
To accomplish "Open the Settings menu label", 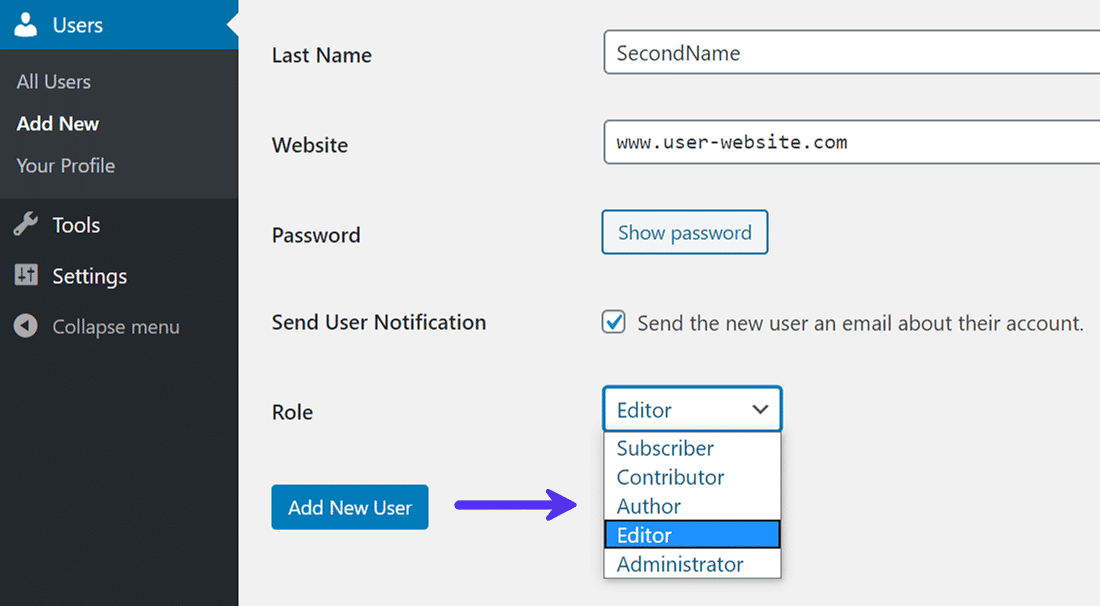I will pyautogui.click(x=90, y=276).
